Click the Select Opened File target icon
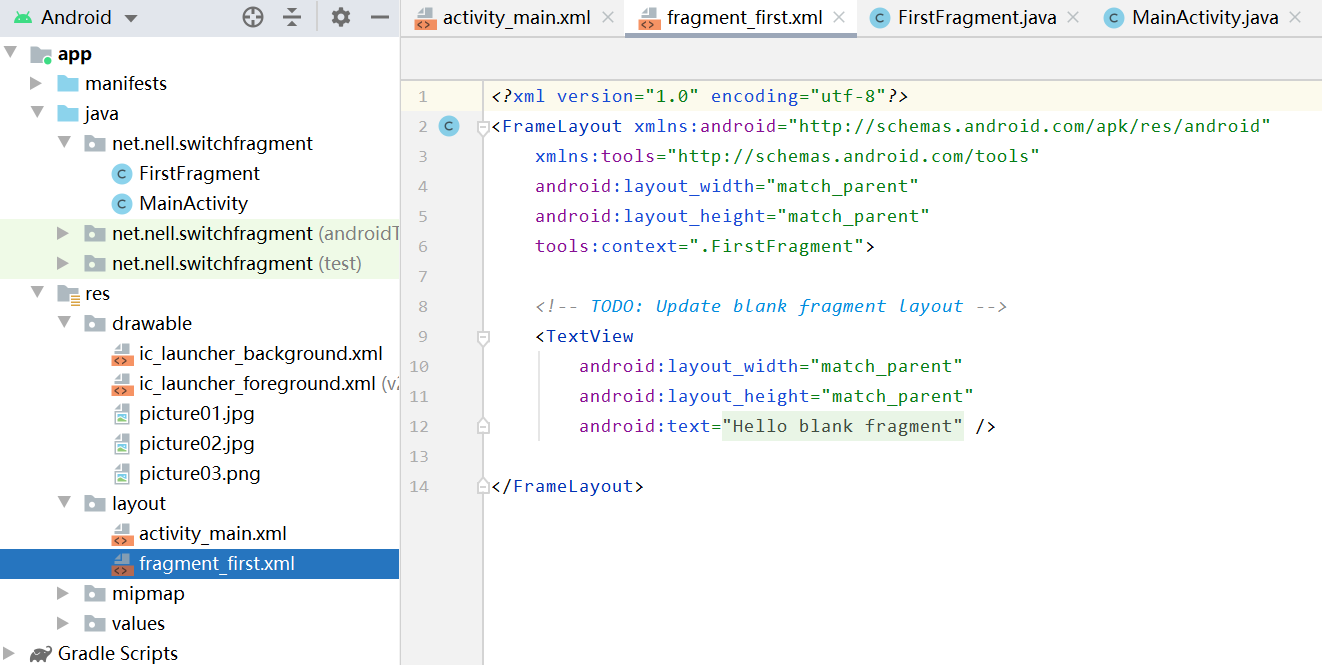The image size is (1322, 665). 253,17
